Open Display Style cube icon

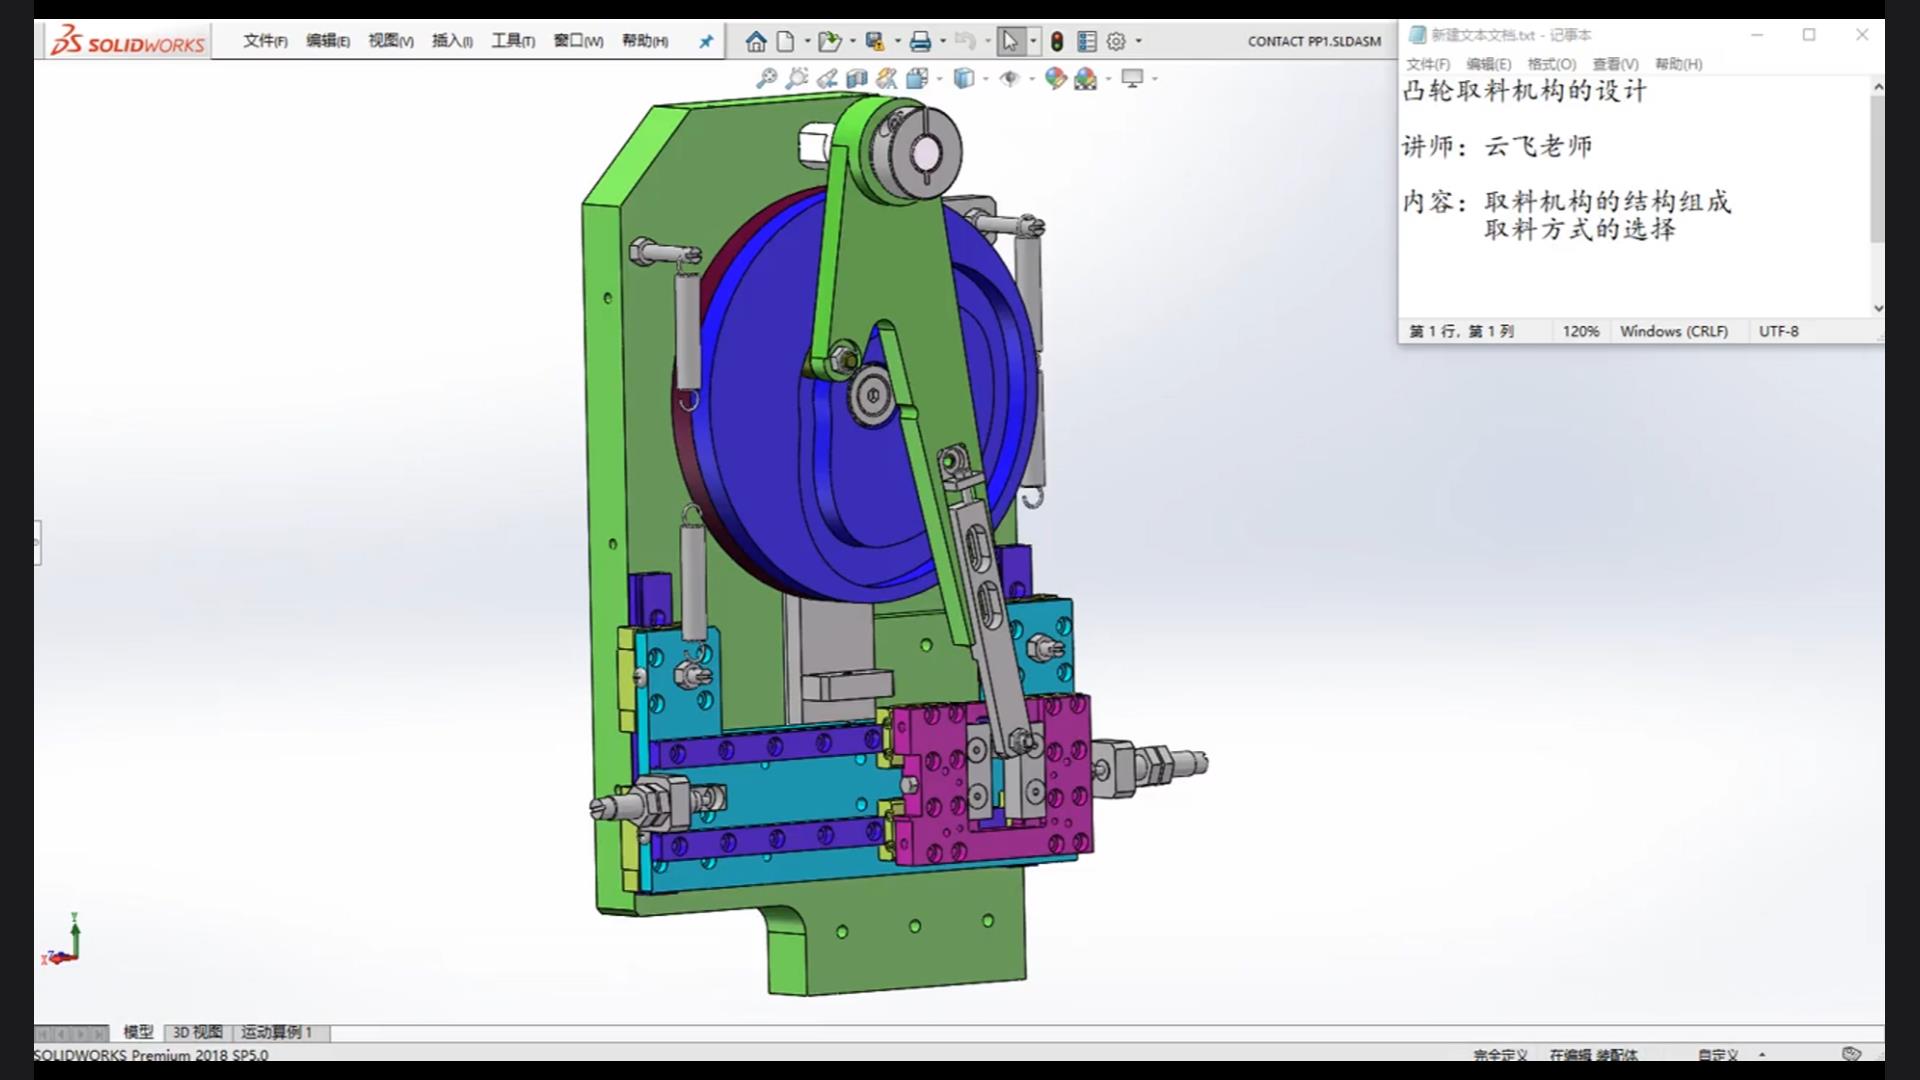click(963, 78)
